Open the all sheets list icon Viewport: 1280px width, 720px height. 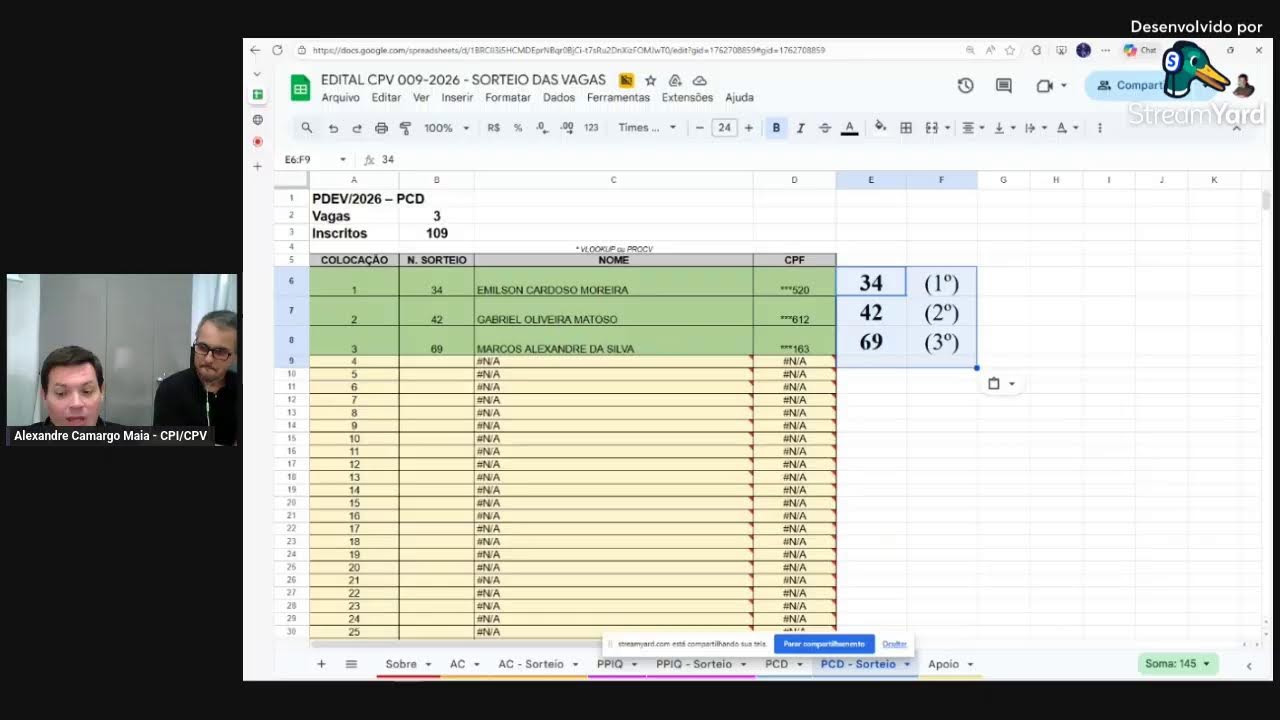351,664
